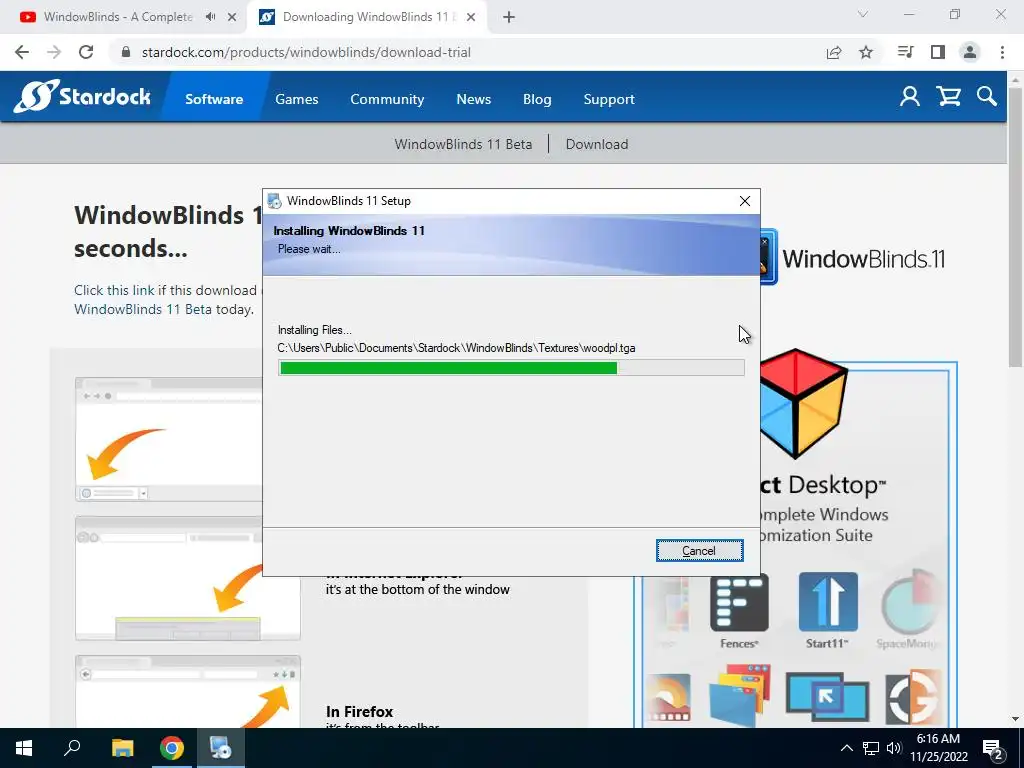The height and width of the screenshot is (768, 1024).
Task: Click the share page icon in address bar
Action: (x=834, y=52)
